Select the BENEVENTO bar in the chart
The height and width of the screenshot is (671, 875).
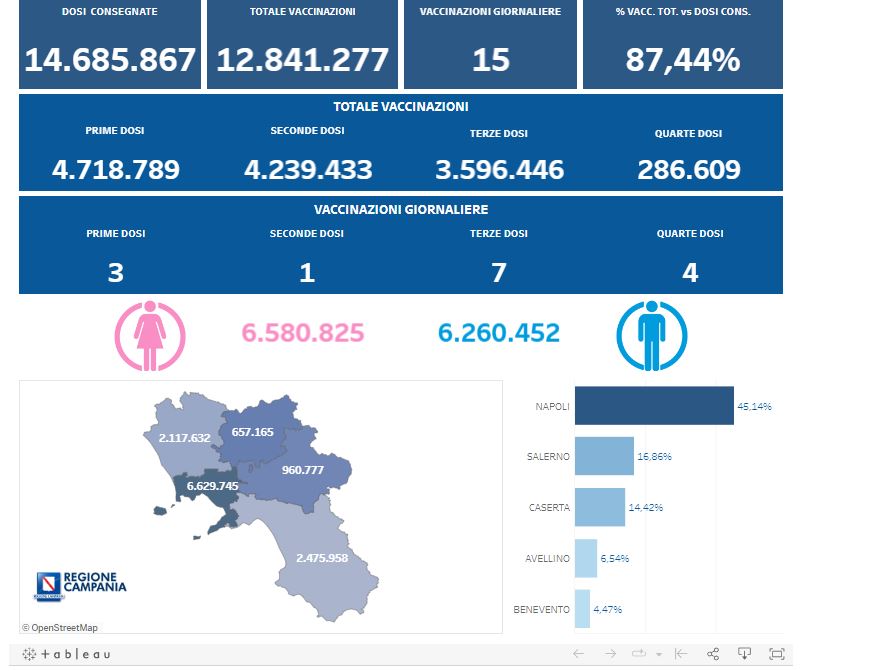[583, 609]
